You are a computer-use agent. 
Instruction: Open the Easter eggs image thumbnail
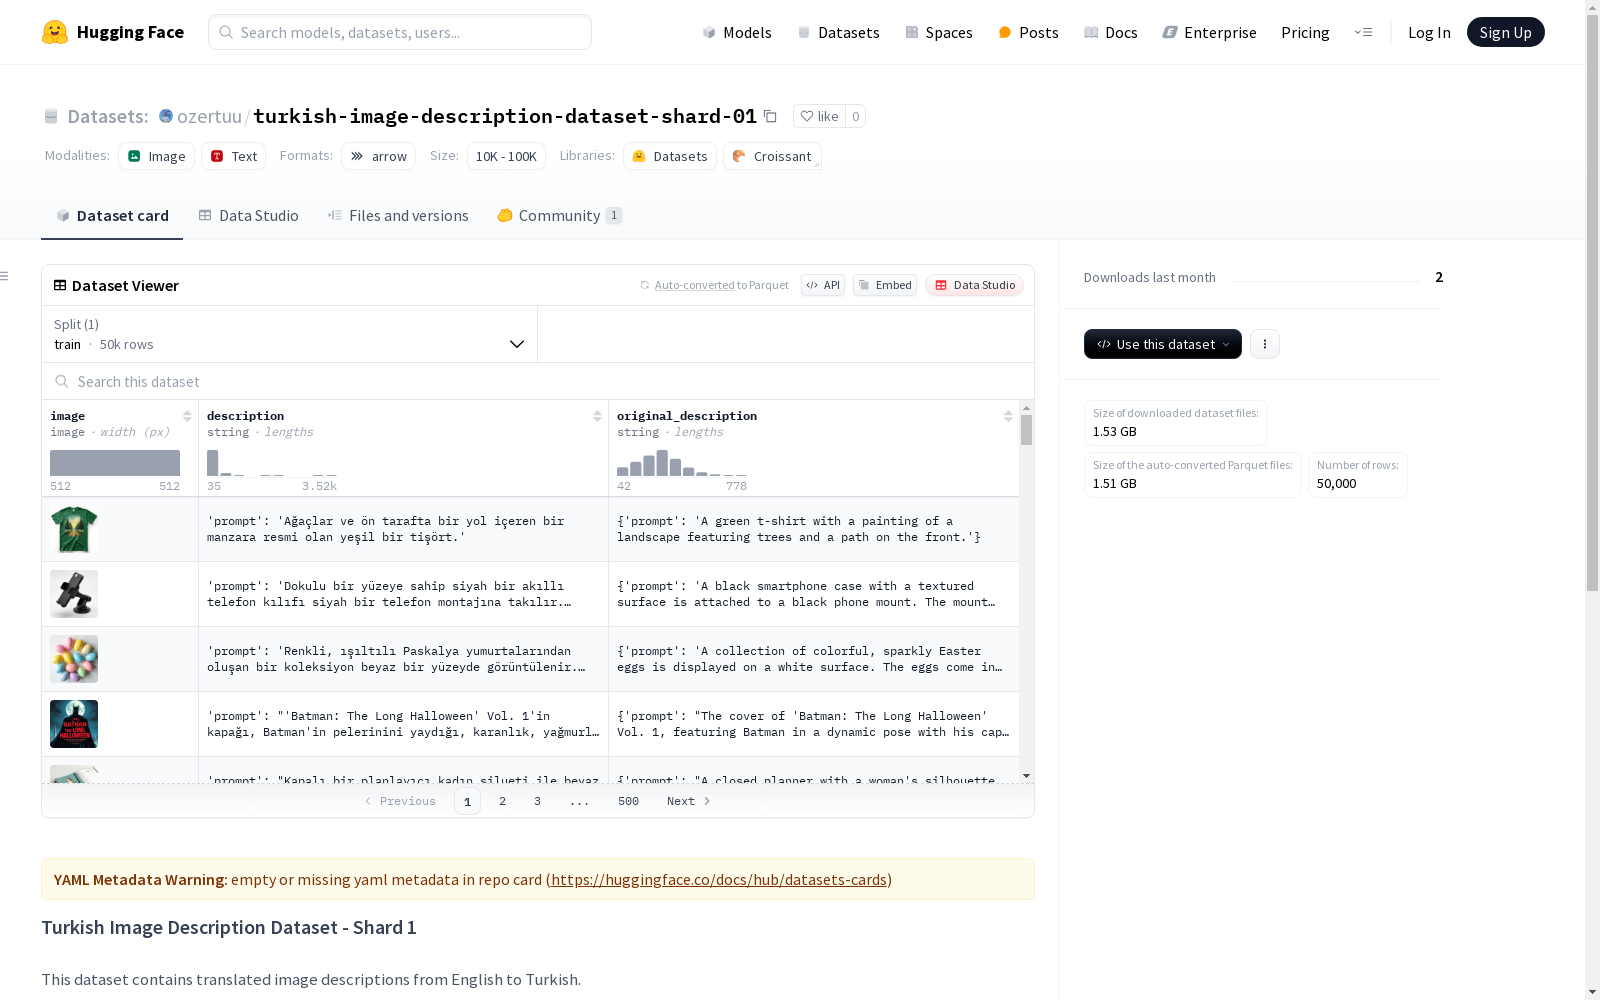(x=74, y=659)
